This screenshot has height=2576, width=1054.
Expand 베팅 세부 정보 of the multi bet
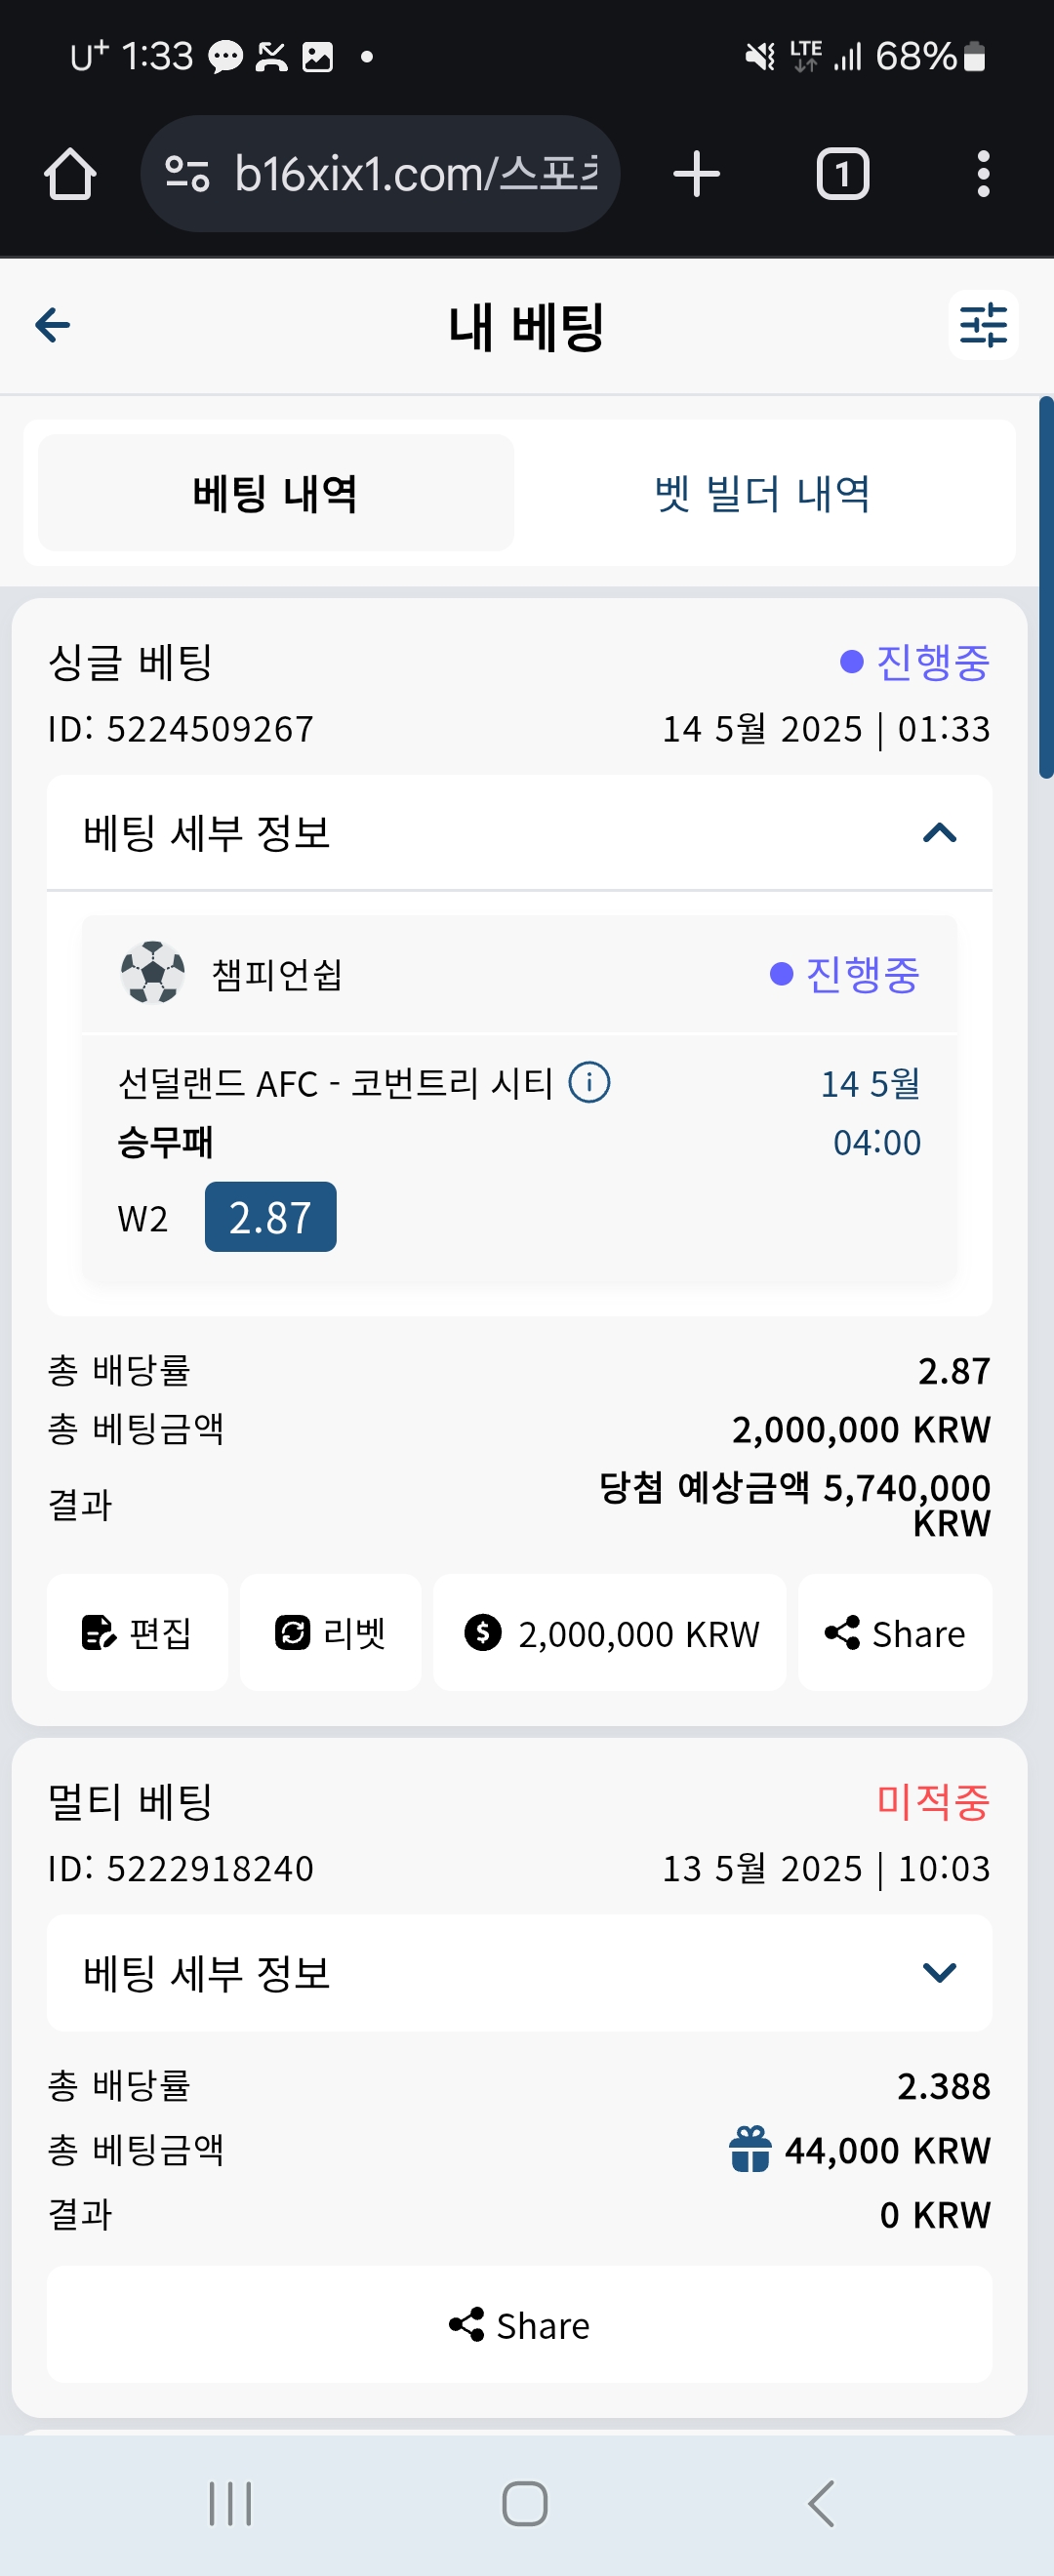(x=519, y=1972)
